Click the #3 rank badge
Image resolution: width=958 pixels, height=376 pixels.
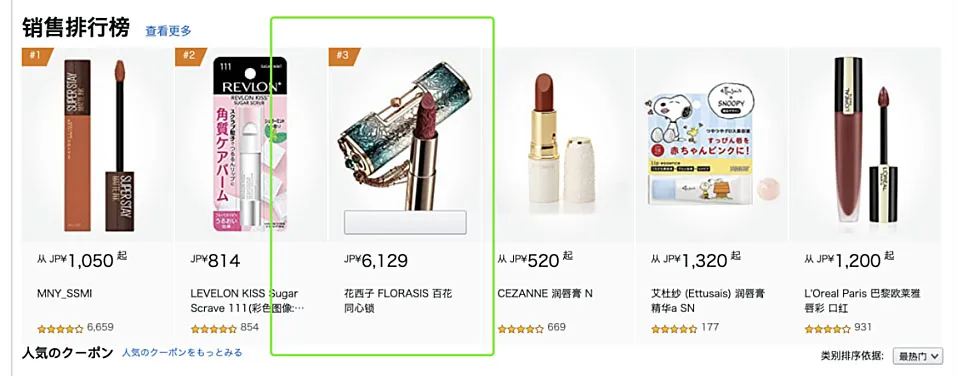pyautogui.click(x=343, y=56)
